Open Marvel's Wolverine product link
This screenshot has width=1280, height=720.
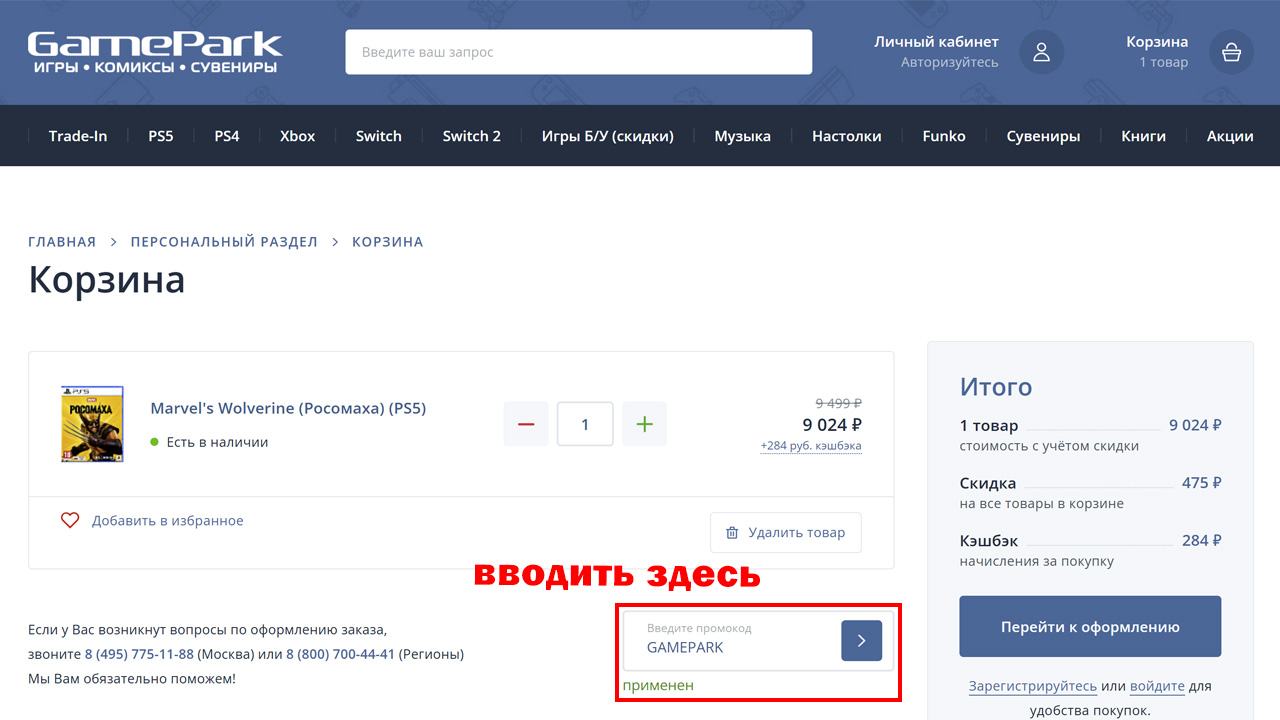point(288,408)
